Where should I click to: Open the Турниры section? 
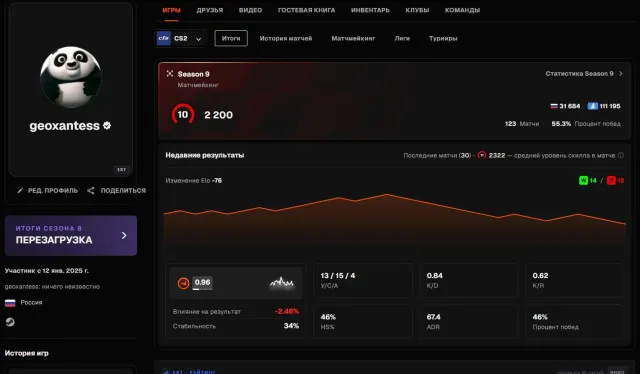[x=443, y=38]
